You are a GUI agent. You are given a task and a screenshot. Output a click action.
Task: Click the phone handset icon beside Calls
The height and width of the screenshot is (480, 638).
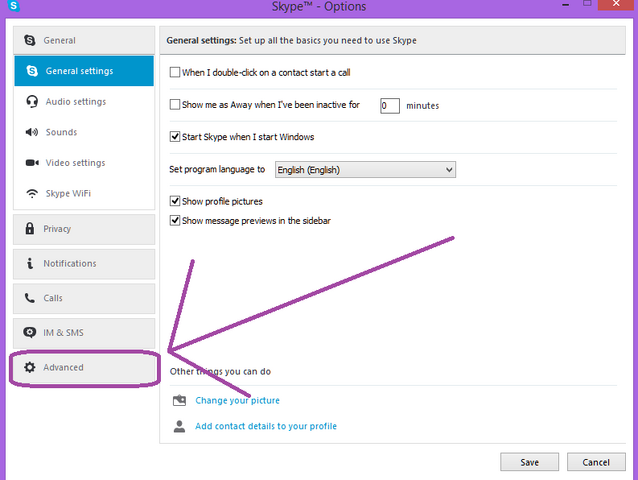tap(30, 298)
